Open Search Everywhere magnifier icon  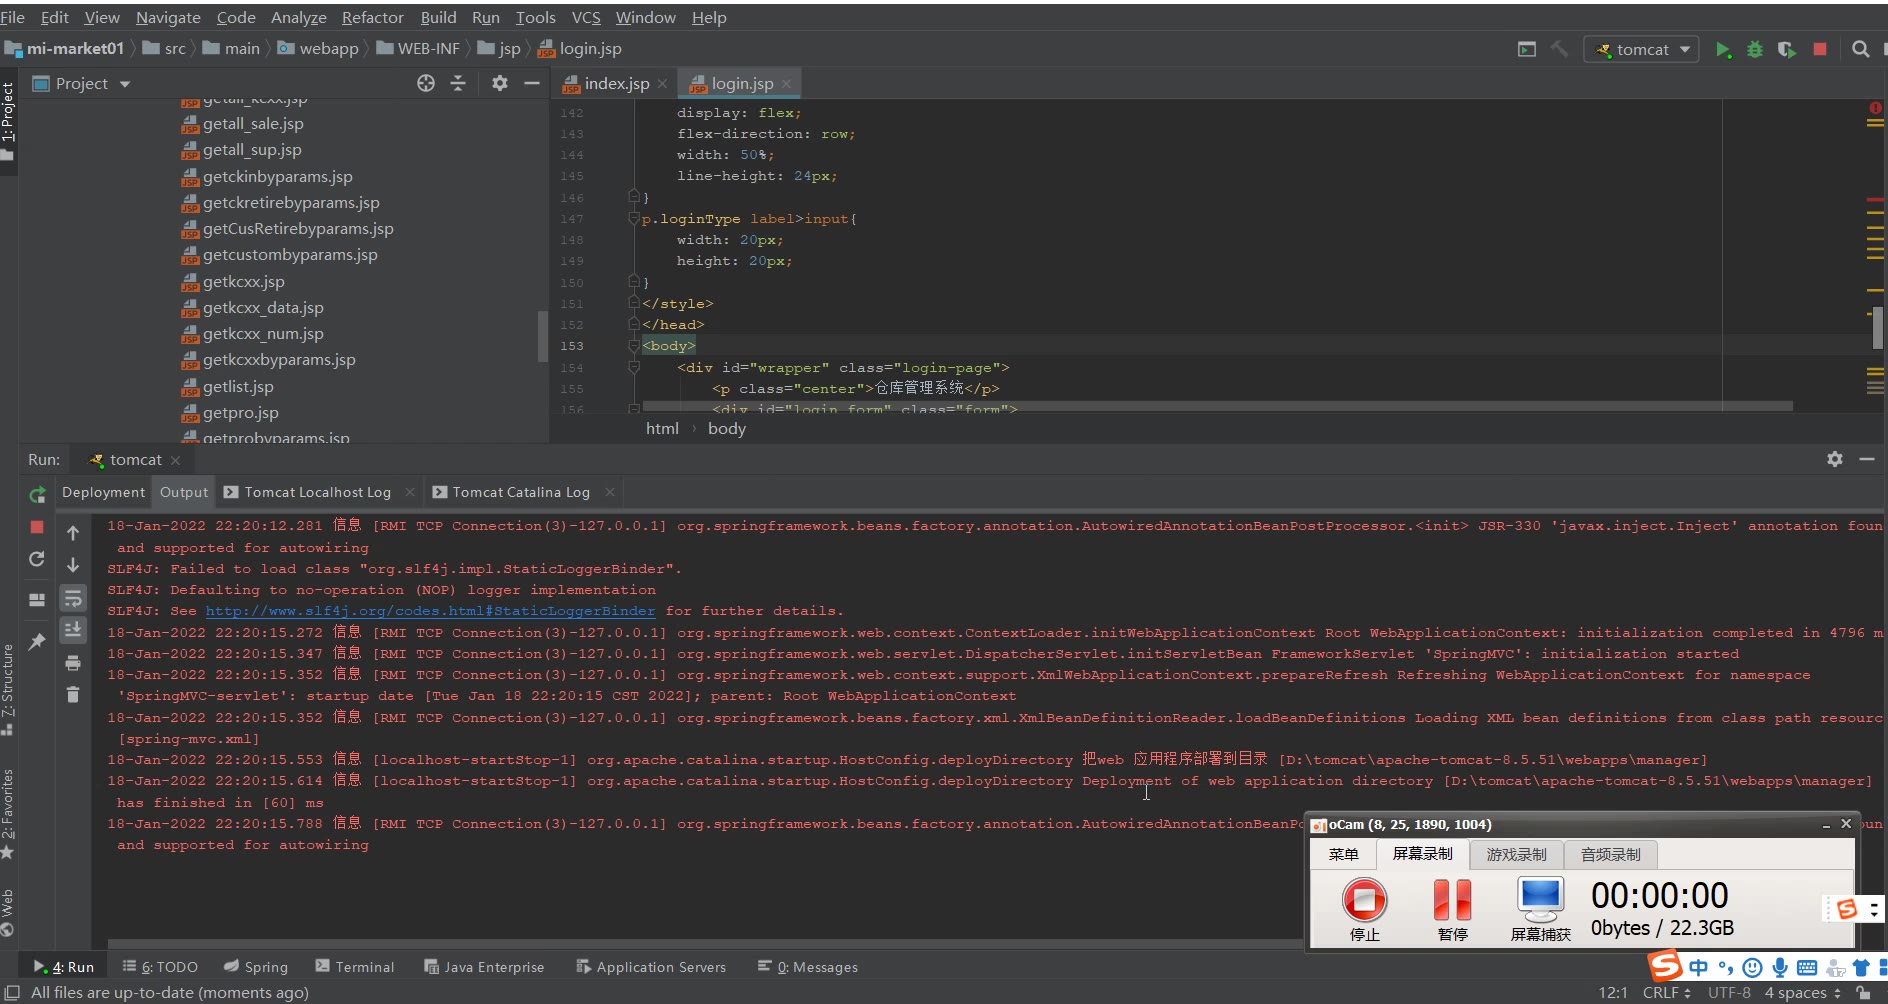[x=1860, y=49]
